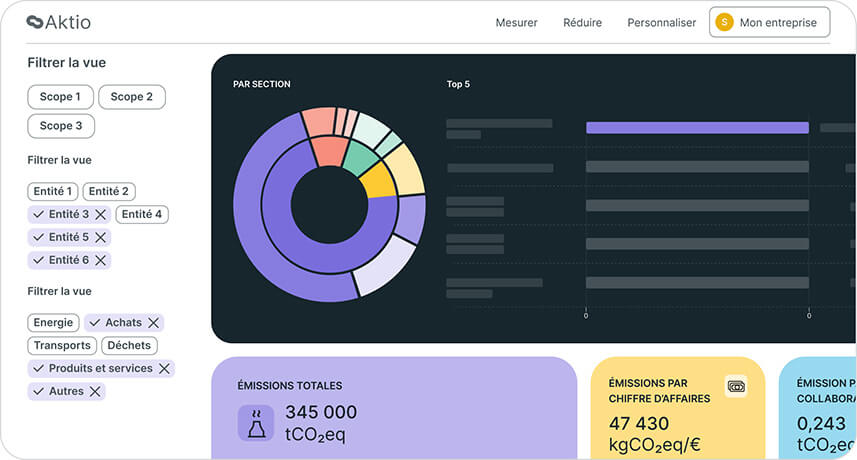Click the highlighted purple Top 5 bar
The height and width of the screenshot is (460, 857).
point(697,128)
